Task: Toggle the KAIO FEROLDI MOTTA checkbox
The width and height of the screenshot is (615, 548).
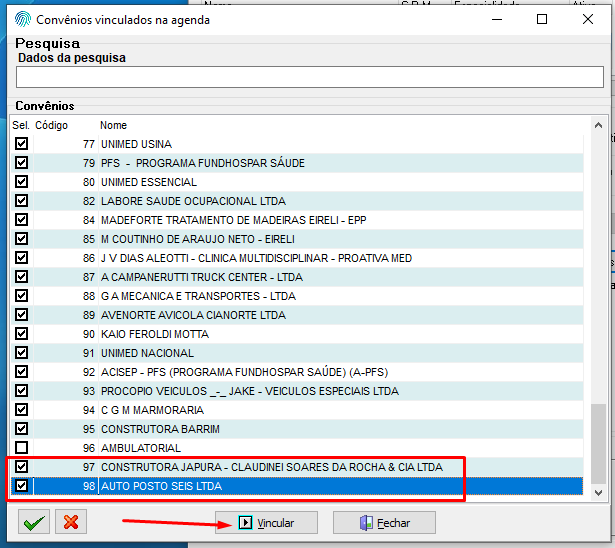Action: click(x=22, y=334)
